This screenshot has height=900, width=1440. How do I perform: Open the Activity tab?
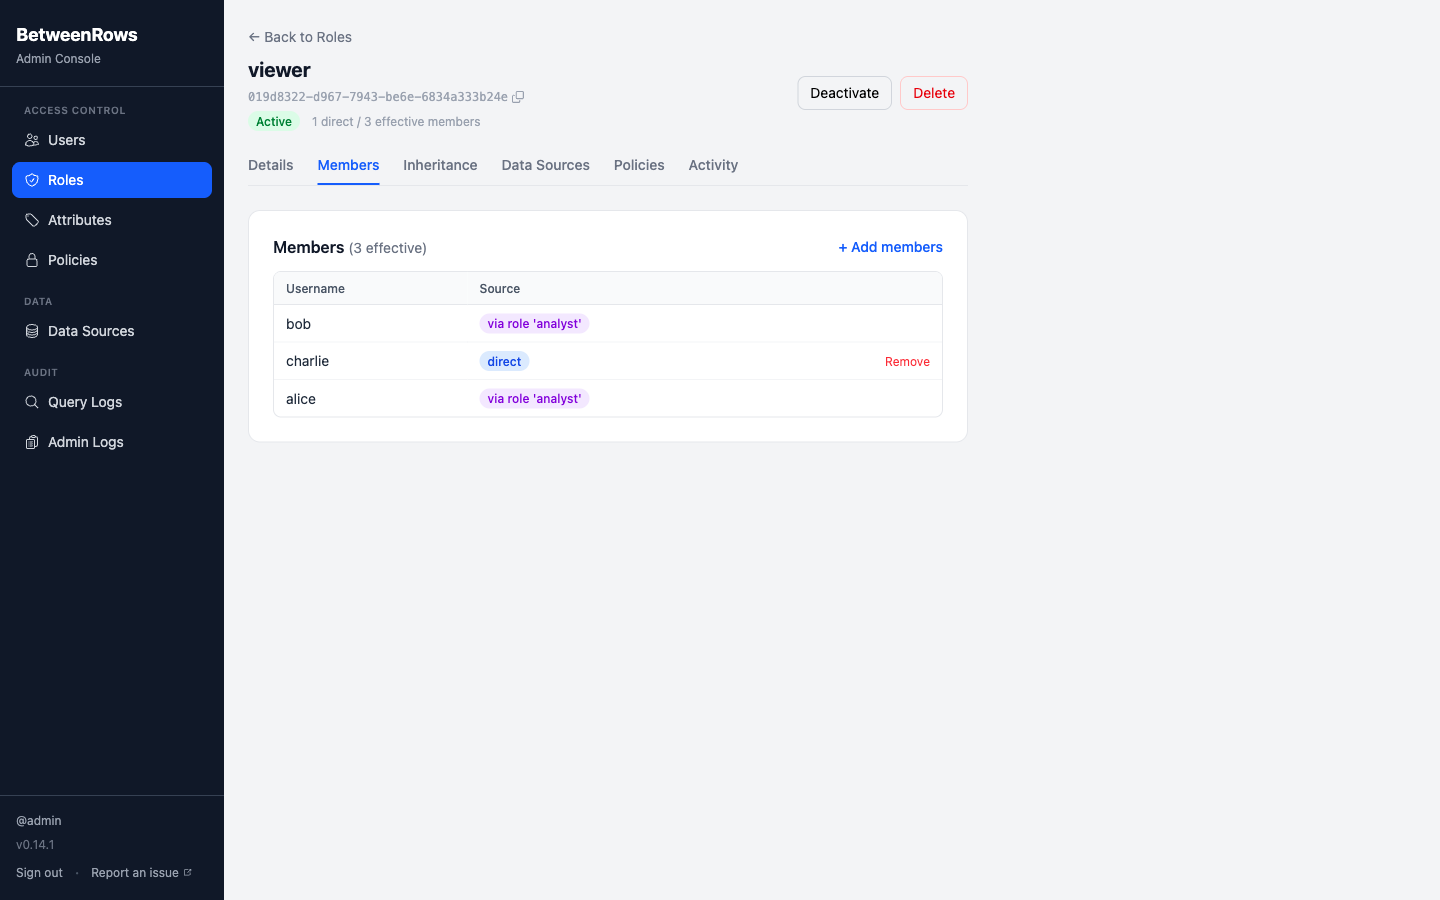click(712, 165)
